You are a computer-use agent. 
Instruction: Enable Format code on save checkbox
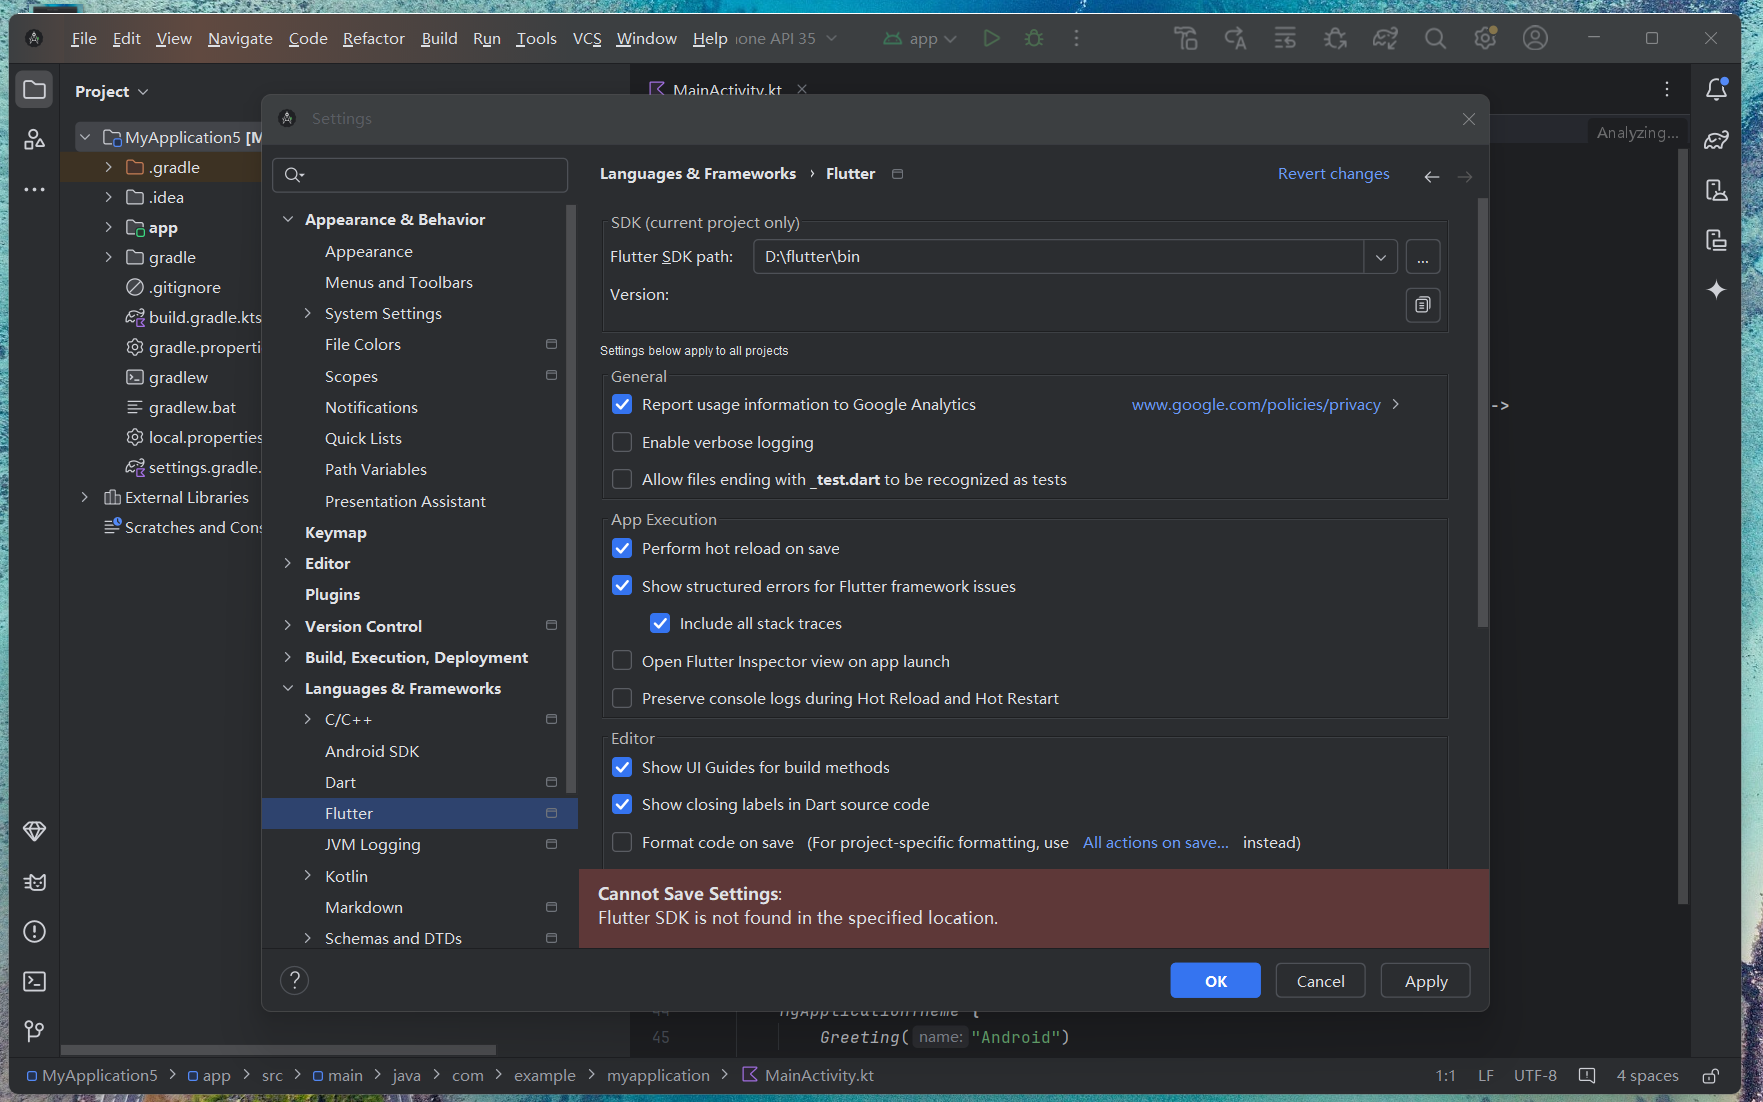click(x=622, y=842)
